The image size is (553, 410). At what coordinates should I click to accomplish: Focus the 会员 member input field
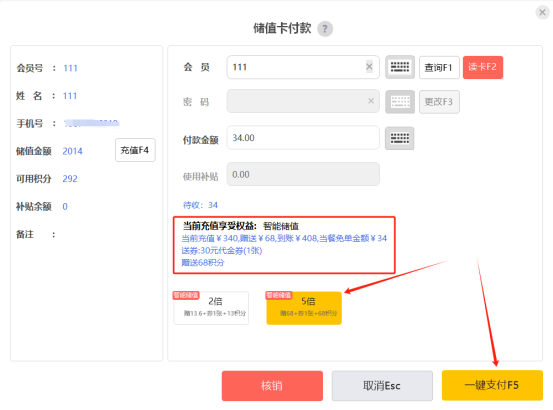click(303, 67)
